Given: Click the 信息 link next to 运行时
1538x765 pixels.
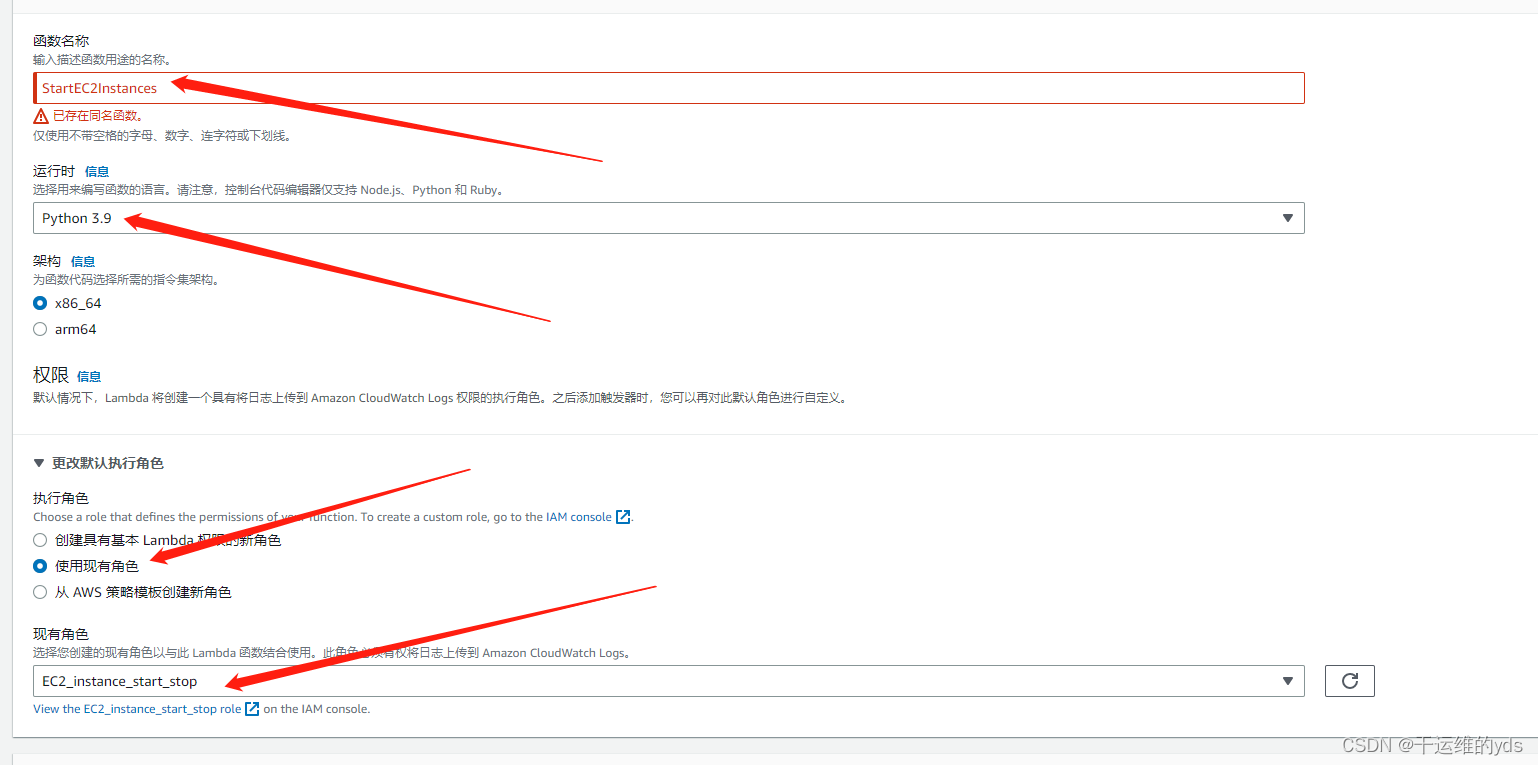Looking at the screenshot, I should pos(97,170).
